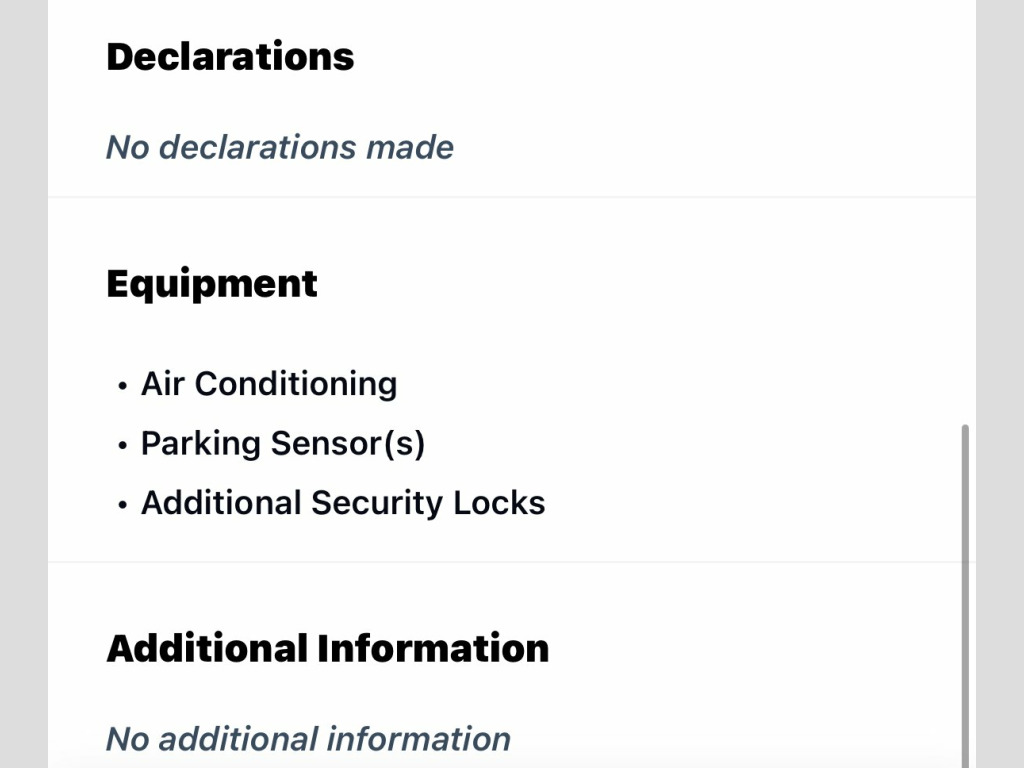This screenshot has height=768, width=1024.
Task: Click the vertical scrollbar thumb
Action: (x=965, y=590)
